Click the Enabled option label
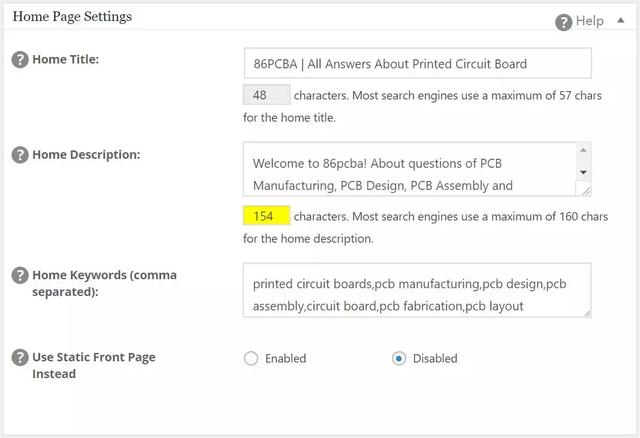This screenshot has width=640, height=438. (285, 358)
